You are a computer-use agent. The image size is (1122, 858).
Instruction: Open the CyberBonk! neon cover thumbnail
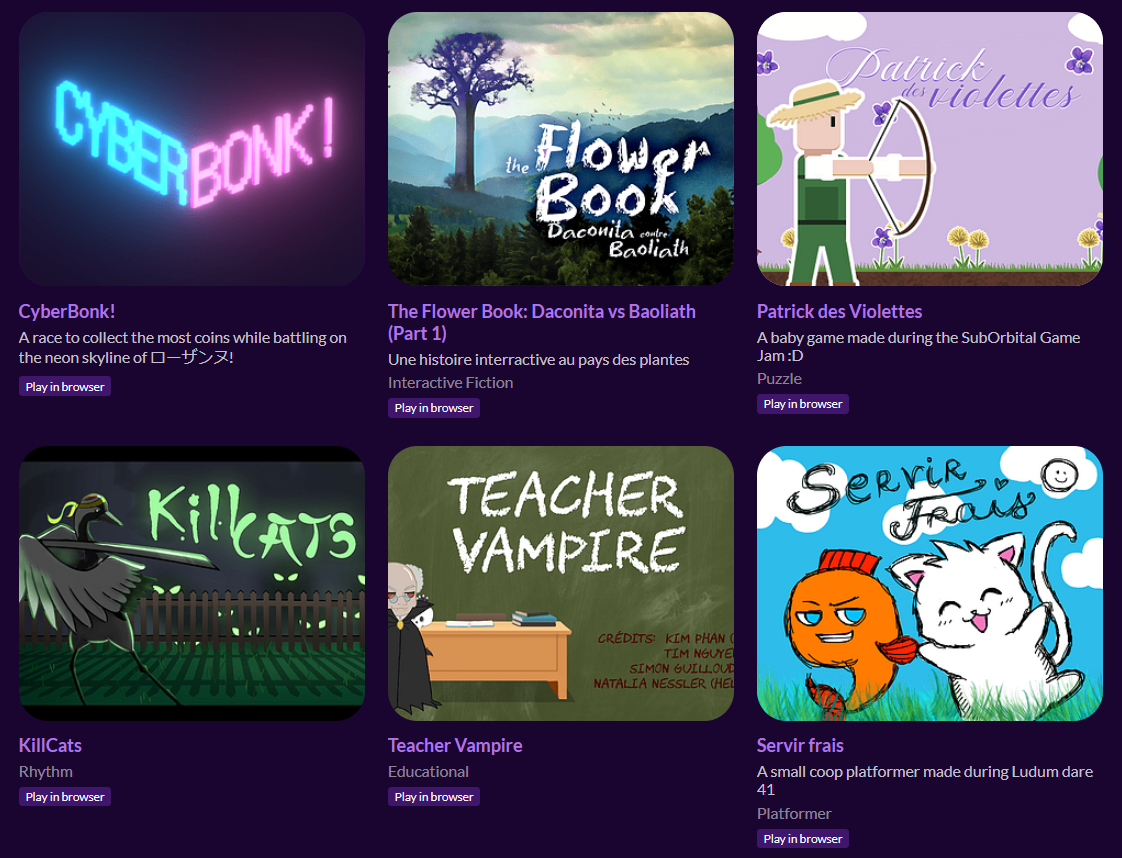tap(192, 149)
